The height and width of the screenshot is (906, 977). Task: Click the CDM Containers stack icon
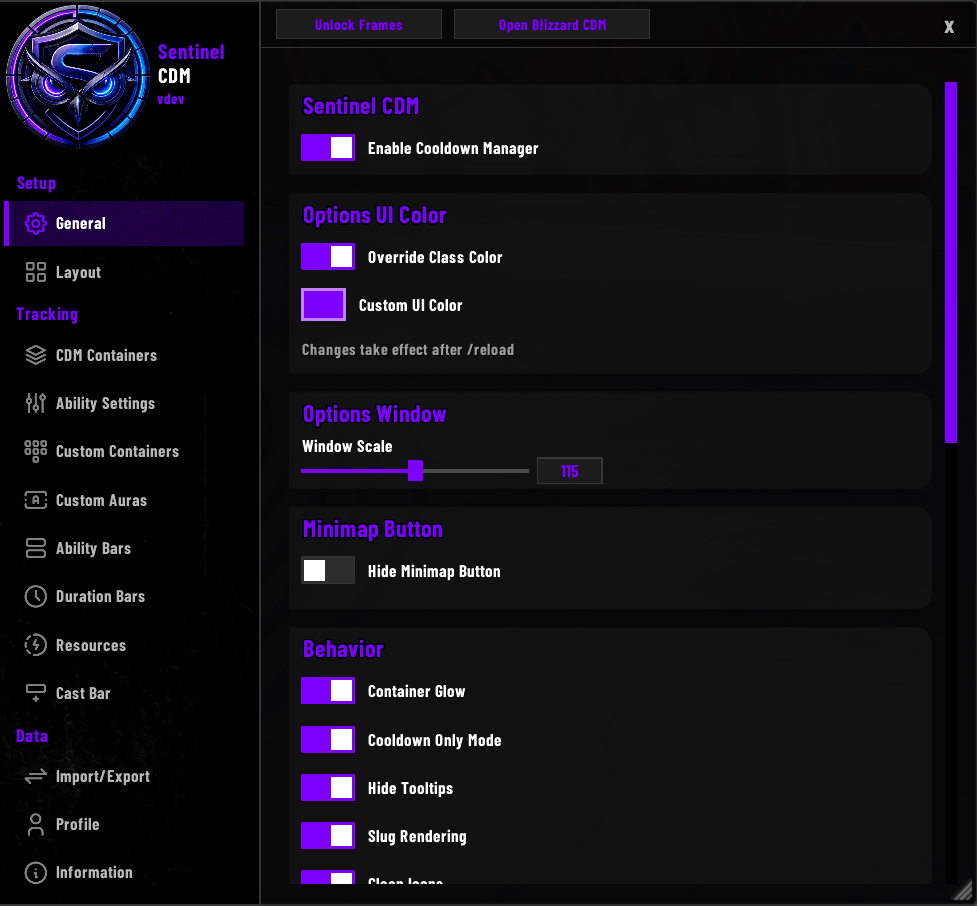(x=36, y=355)
